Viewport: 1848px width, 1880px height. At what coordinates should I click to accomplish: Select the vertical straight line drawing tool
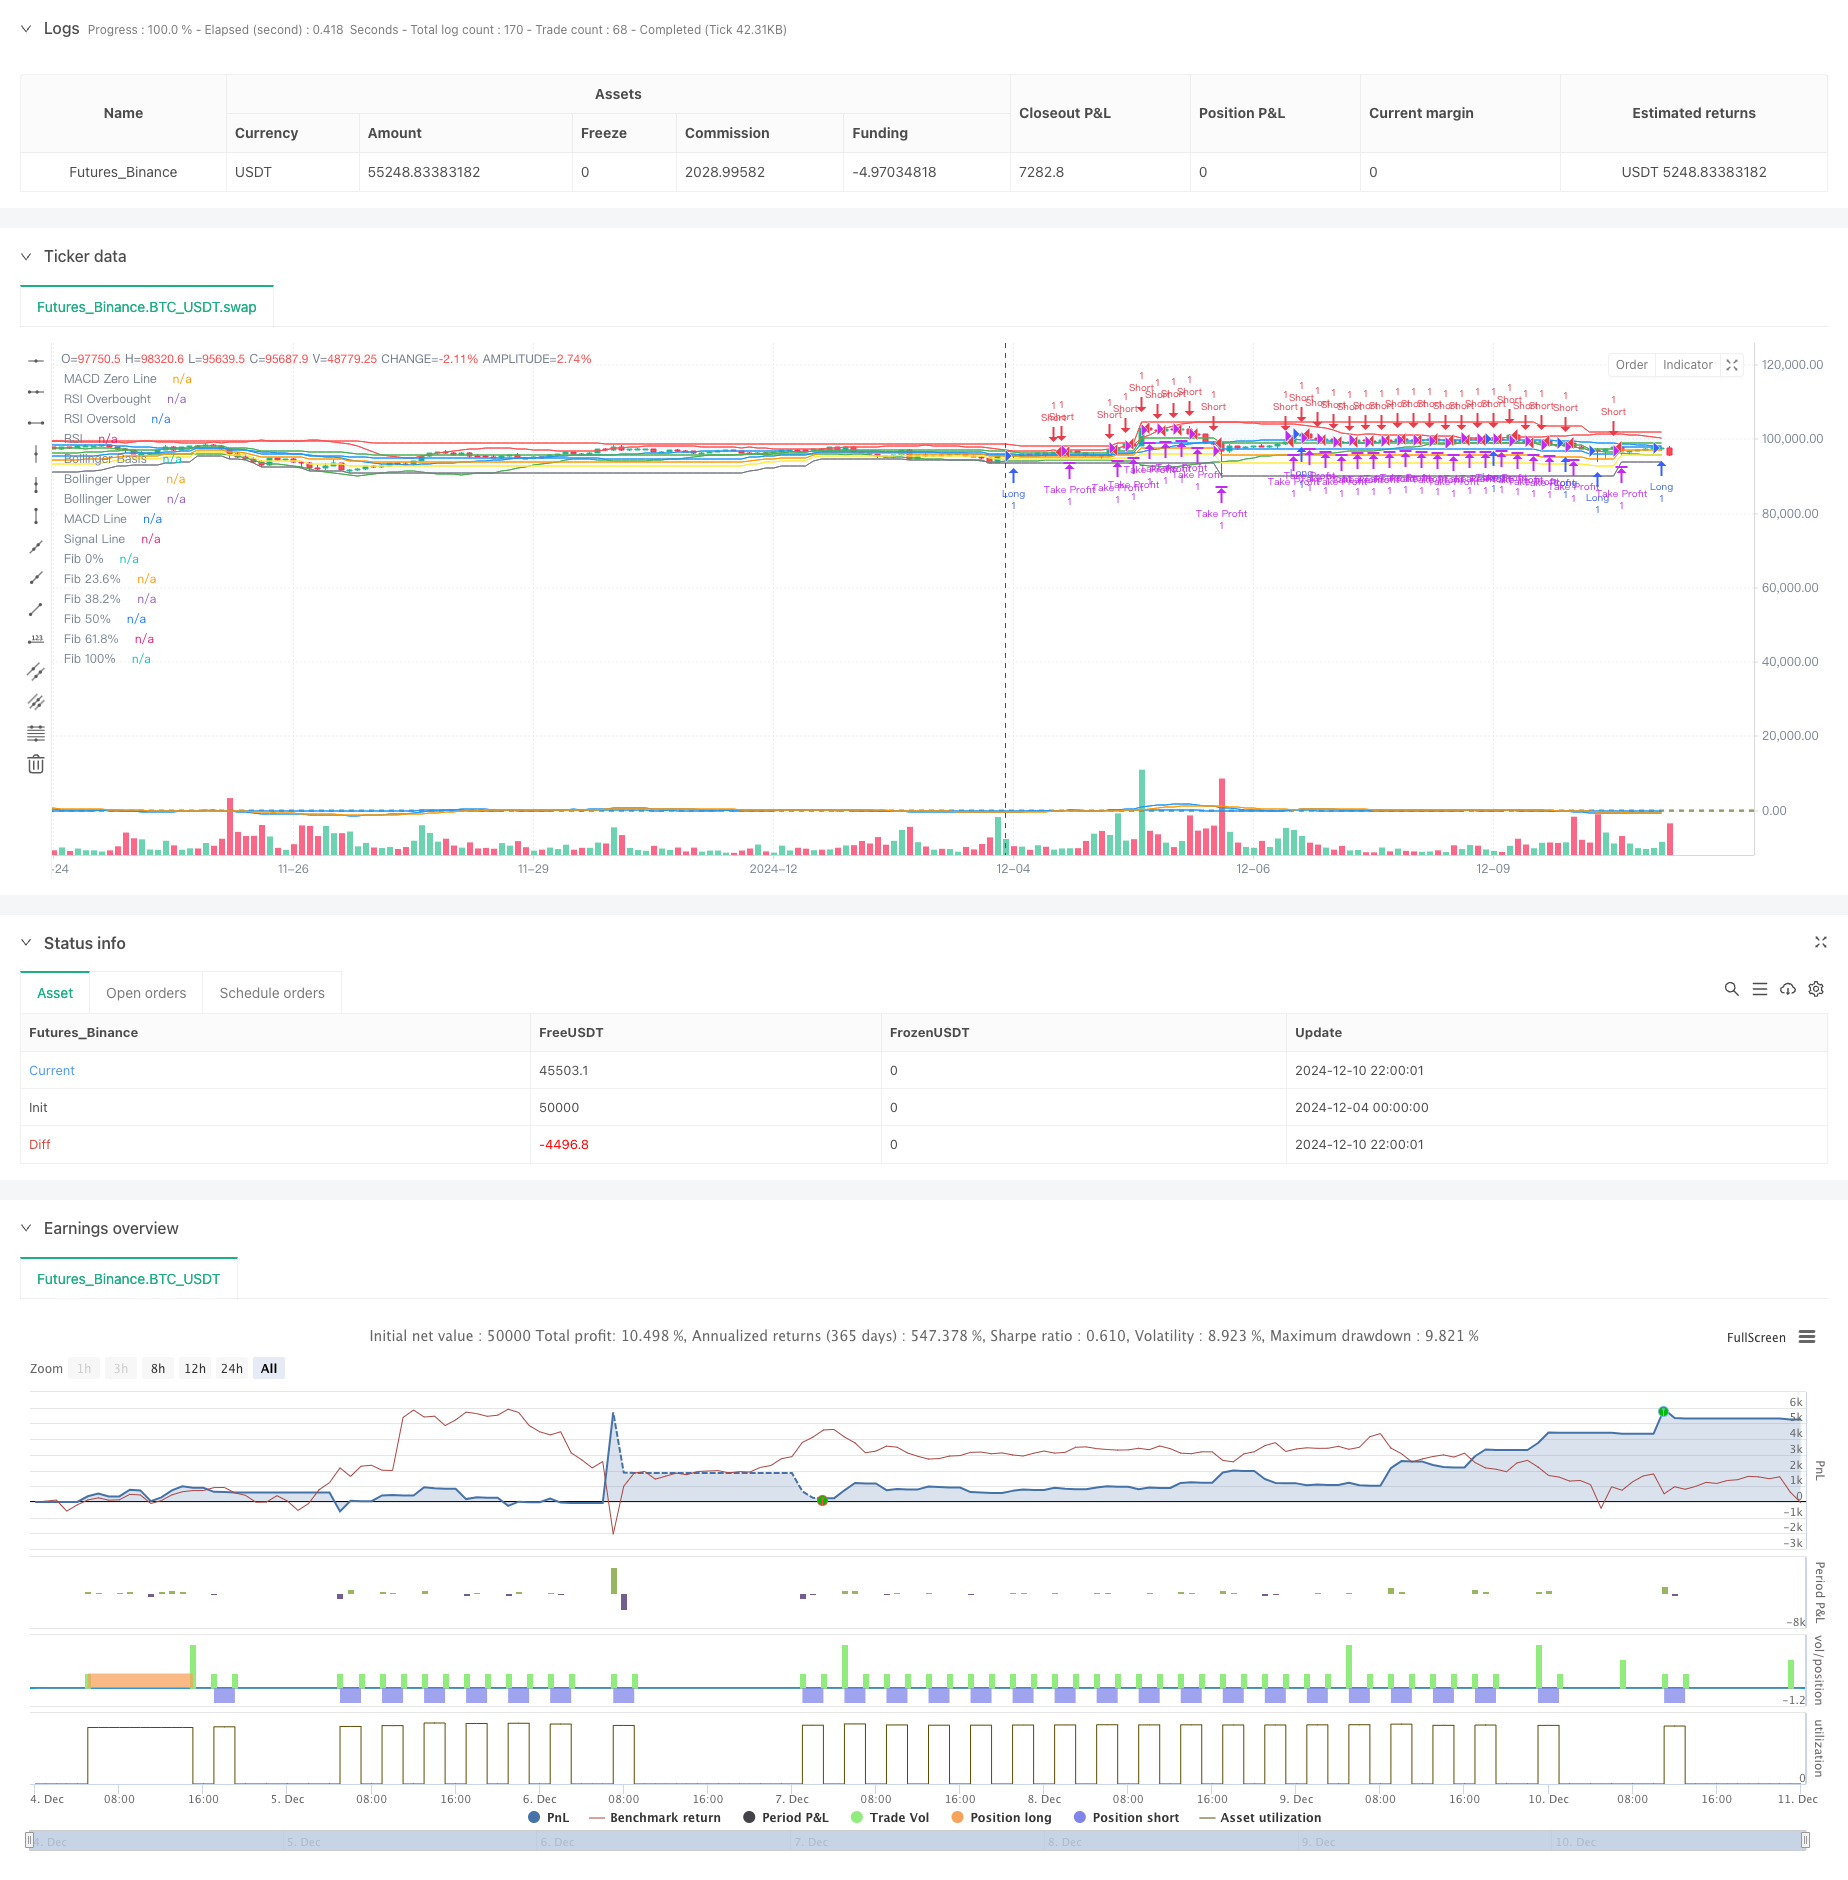click(x=36, y=453)
